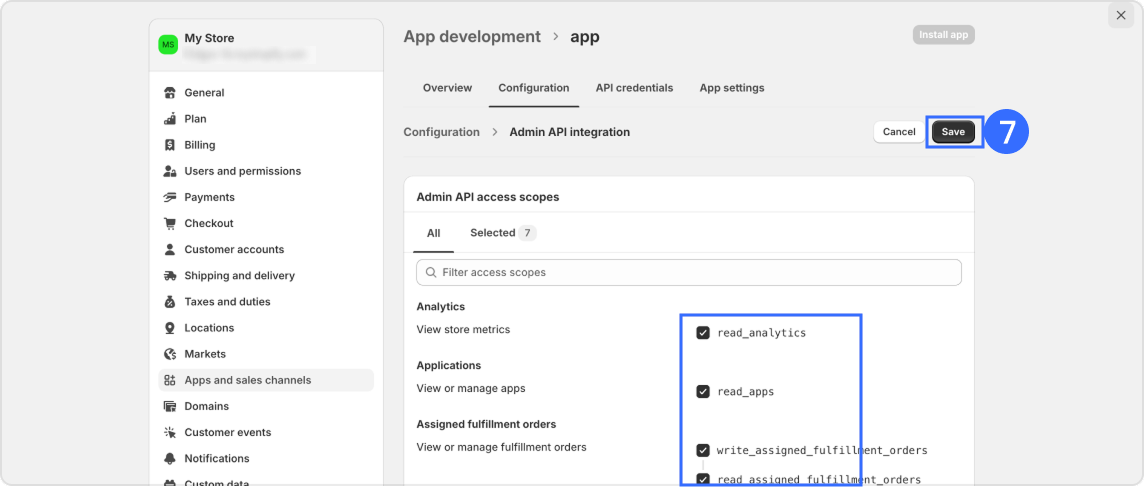This screenshot has width=1144, height=487.
Task: Uncheck write_assigned_fulfillment_orders checkbox
Action: click(703, 450)
